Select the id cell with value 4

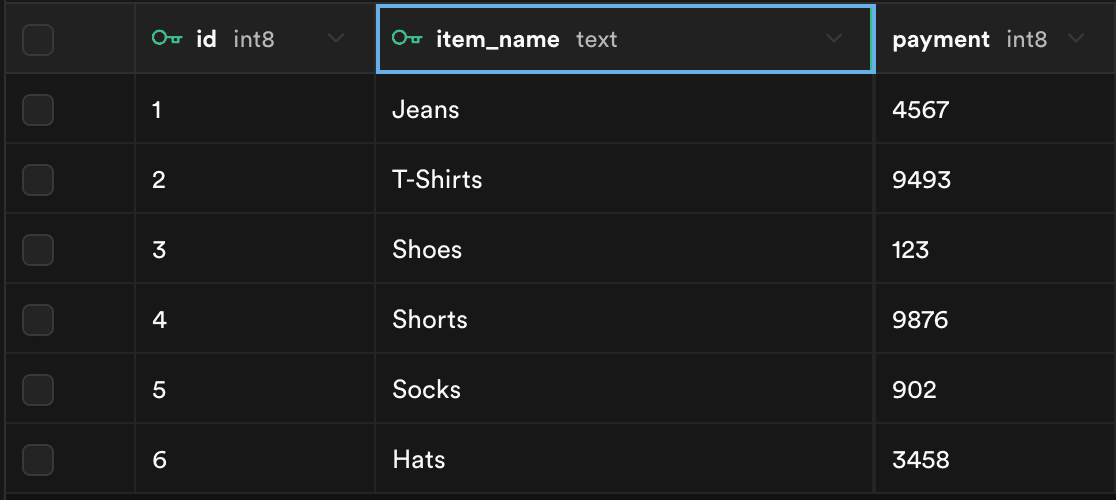click(160, 320)
